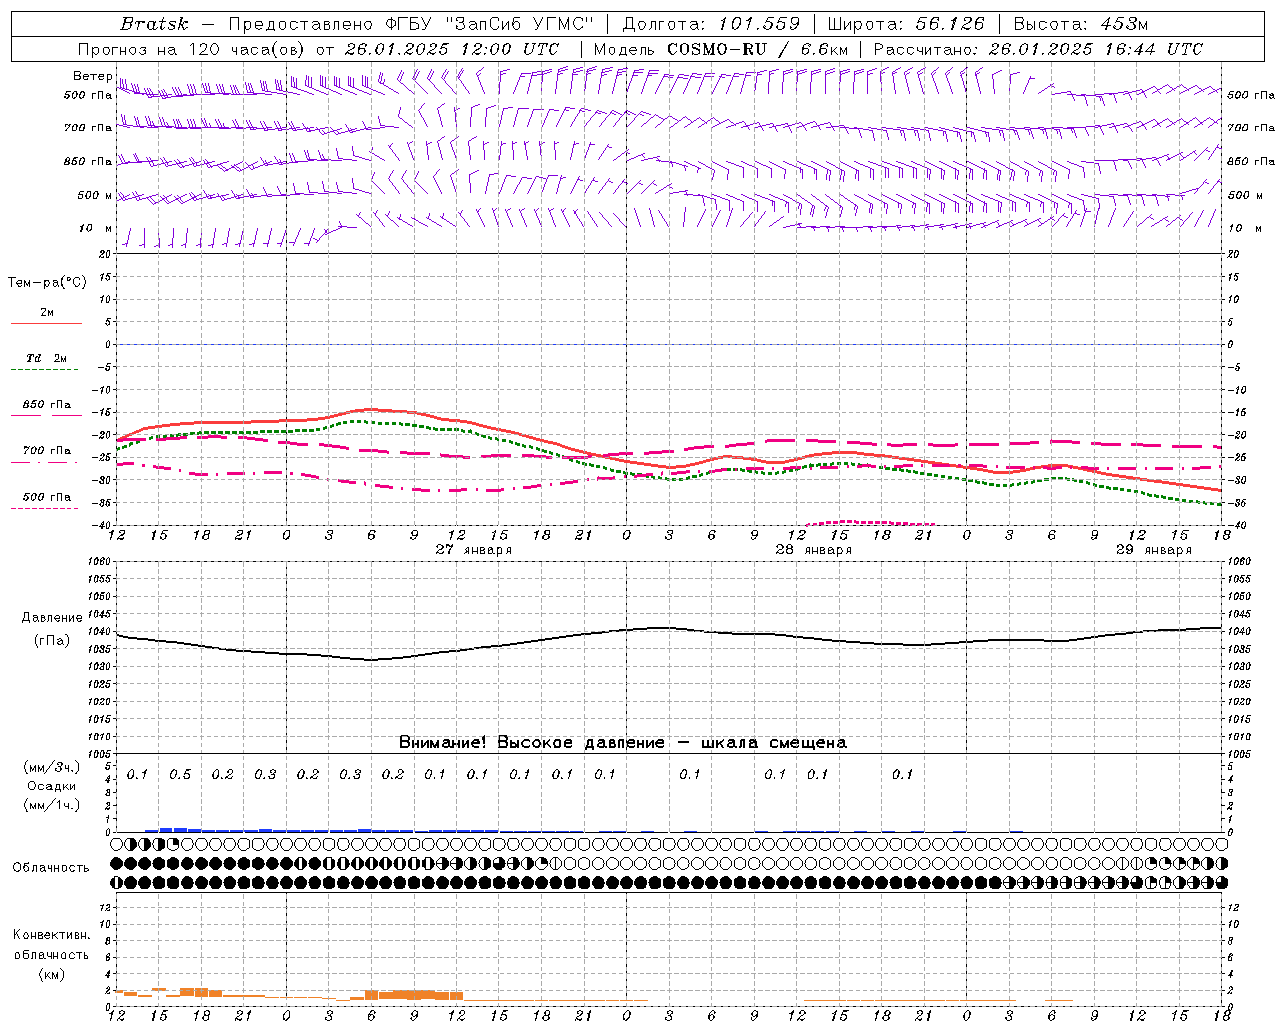Viewport: 1280px width, 1024px height.
Task: Click the Широта: 56.126 value
Action: [906, 24]
